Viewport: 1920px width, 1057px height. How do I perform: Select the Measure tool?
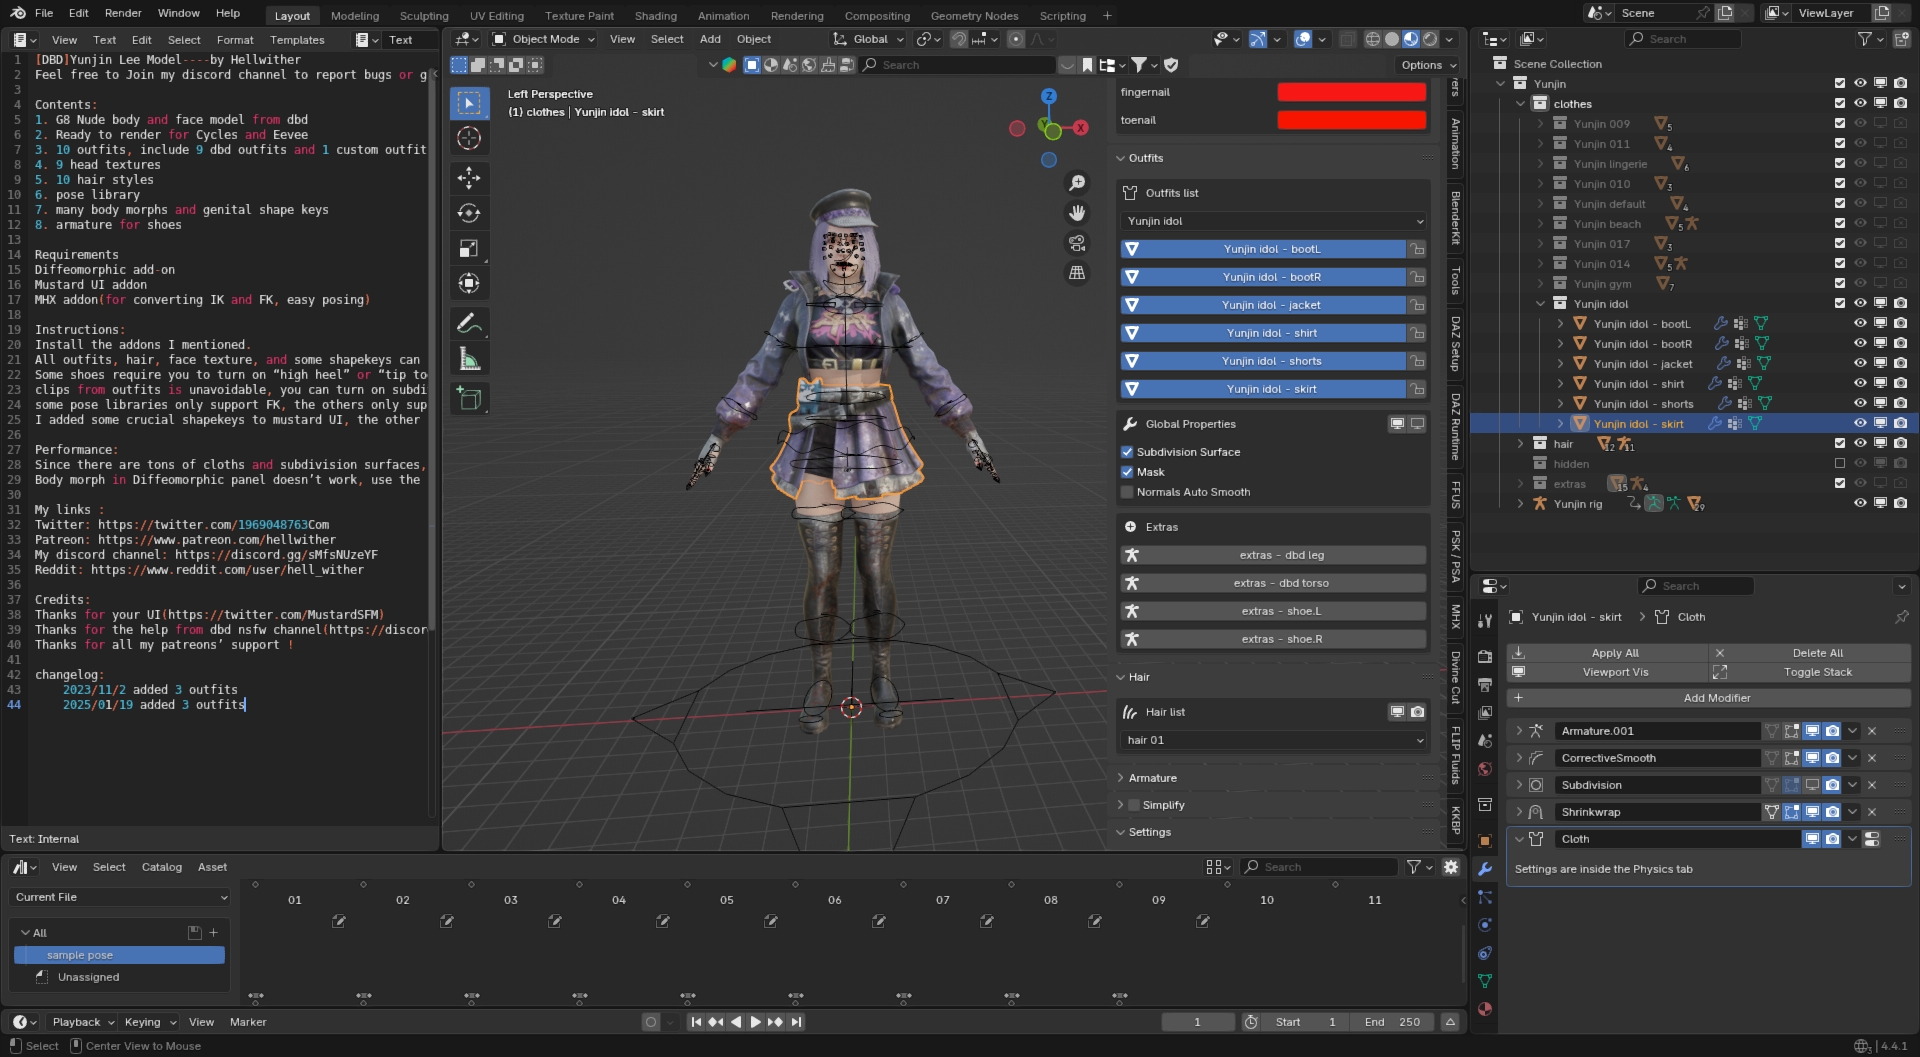(469, 359)
